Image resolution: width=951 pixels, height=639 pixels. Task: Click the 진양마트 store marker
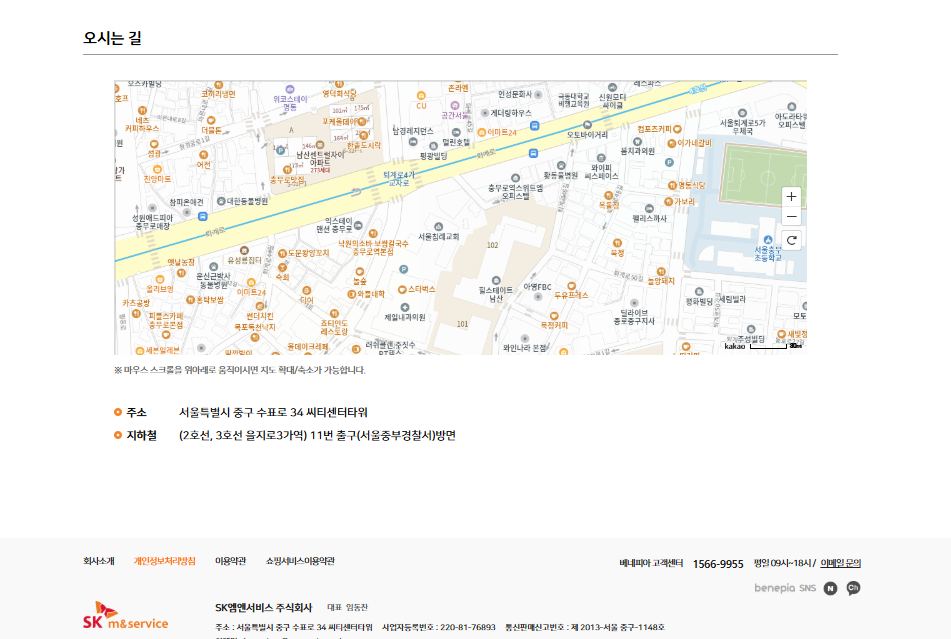[x=157, y=169]
